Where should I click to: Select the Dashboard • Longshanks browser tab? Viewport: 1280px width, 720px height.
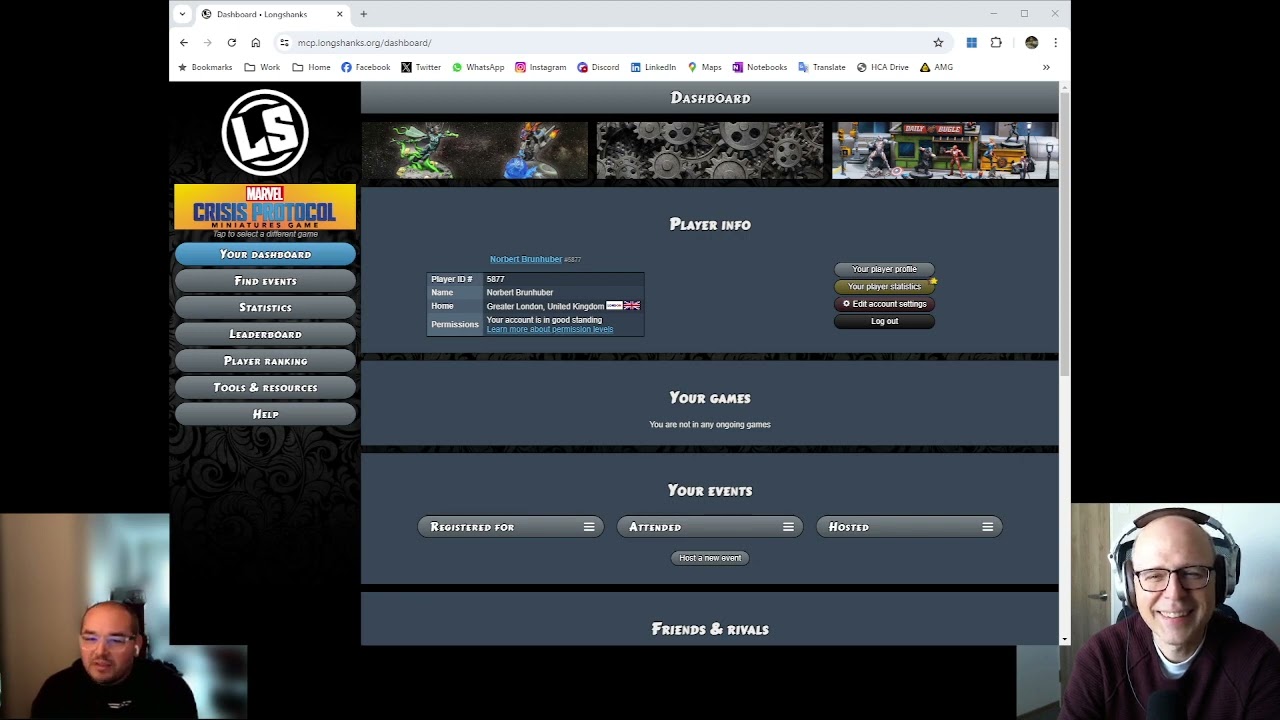point(272,14)
